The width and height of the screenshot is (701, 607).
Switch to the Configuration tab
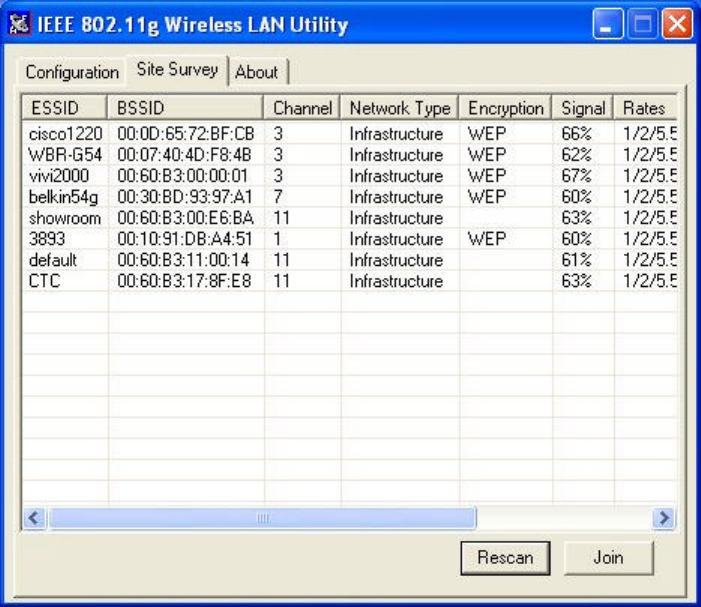point(72,72)
